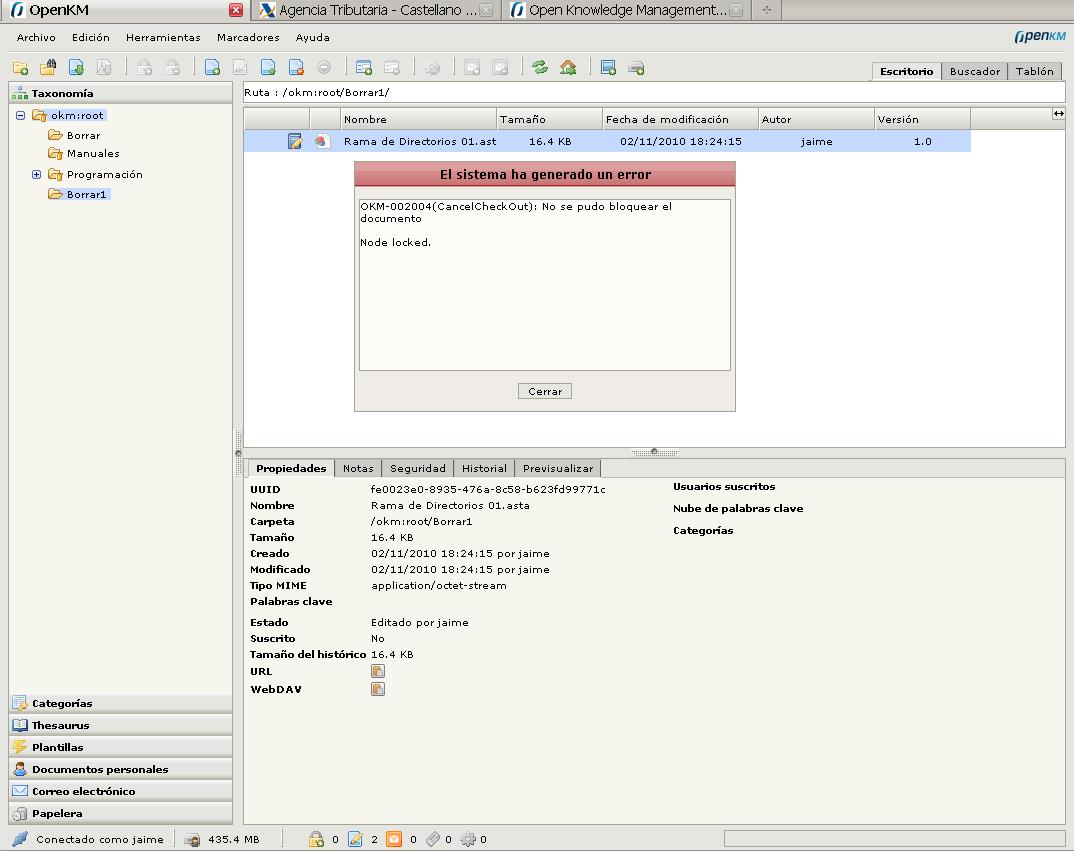
Task: Click the Download document toolbar icon
Action: [x=76, y=67]
